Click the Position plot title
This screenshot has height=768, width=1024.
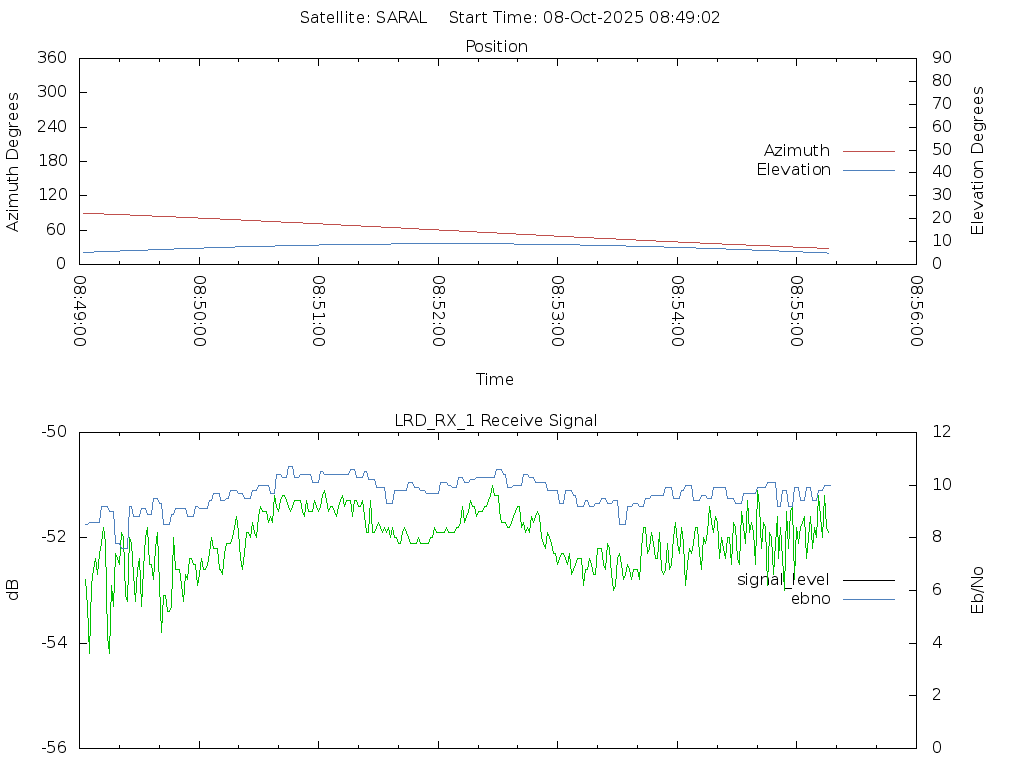coord(496,47)
